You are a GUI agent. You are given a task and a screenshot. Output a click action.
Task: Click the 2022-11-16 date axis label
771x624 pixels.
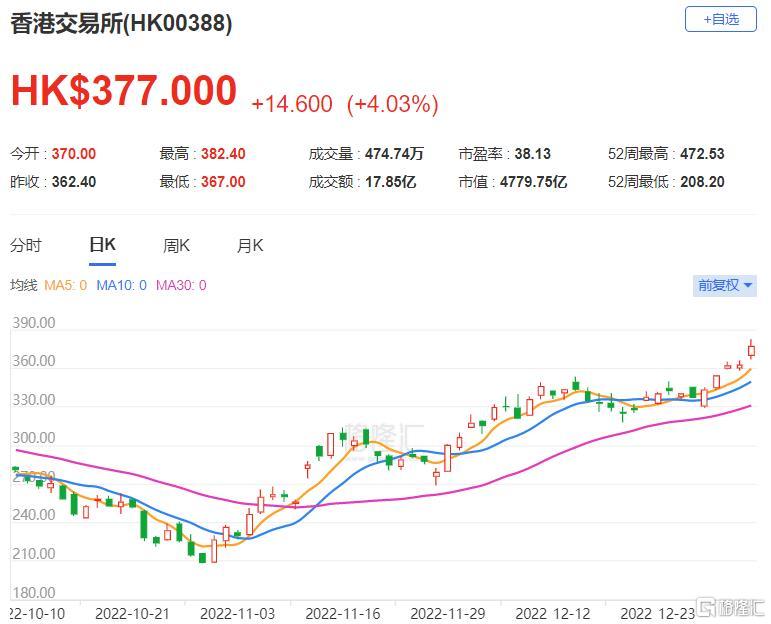point(343,614)
